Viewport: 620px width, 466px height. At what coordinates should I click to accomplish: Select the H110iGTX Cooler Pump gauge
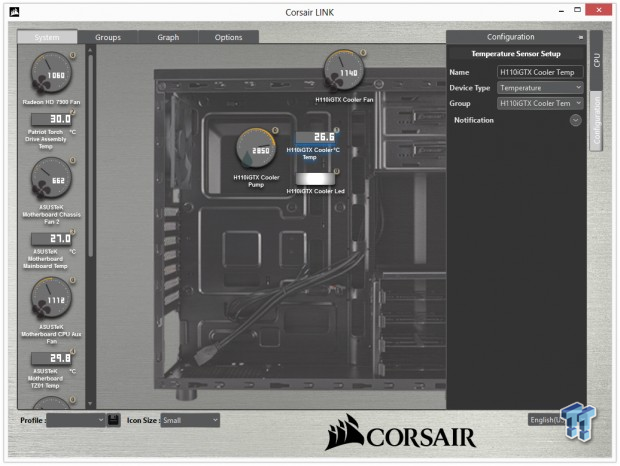coord(256,148)
